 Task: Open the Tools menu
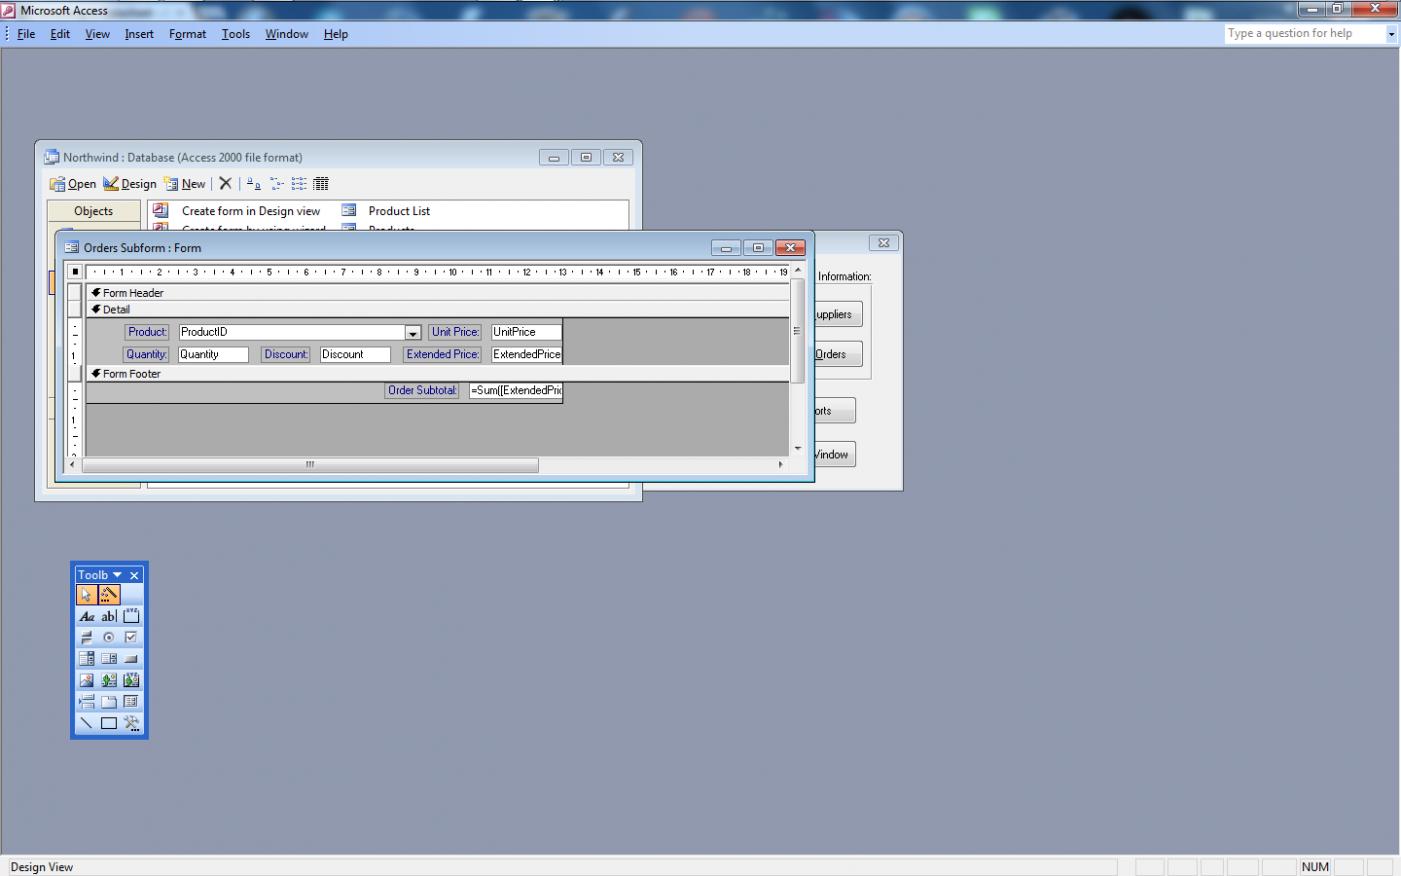point(236,34)
